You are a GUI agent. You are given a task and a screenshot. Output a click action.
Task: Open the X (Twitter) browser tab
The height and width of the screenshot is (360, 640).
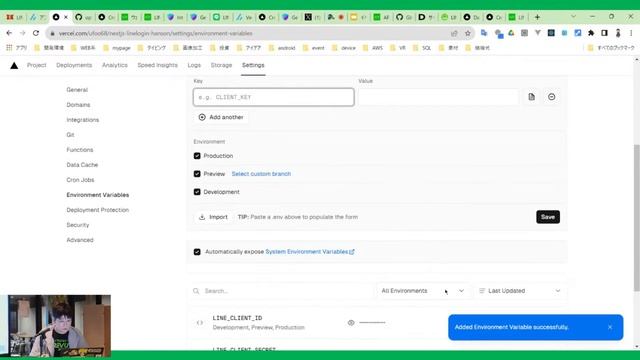(x=312, y=17)
